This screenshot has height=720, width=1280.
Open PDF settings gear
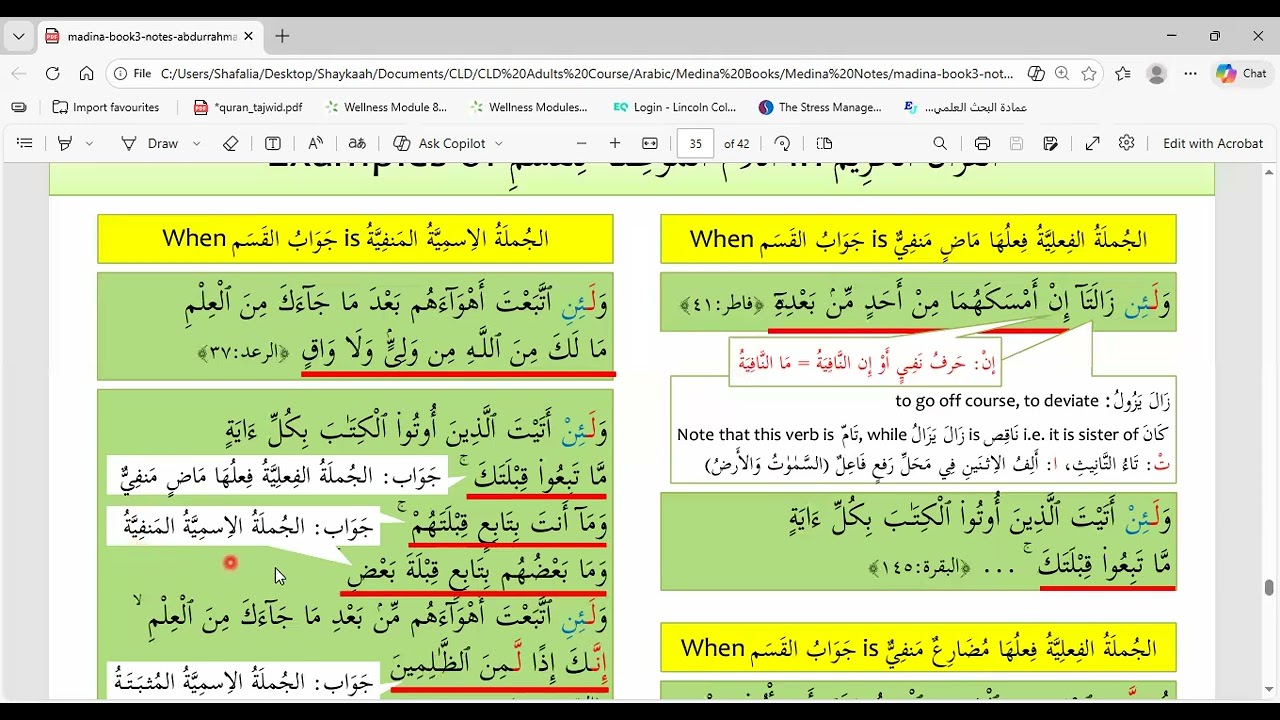coord(1127,143)
